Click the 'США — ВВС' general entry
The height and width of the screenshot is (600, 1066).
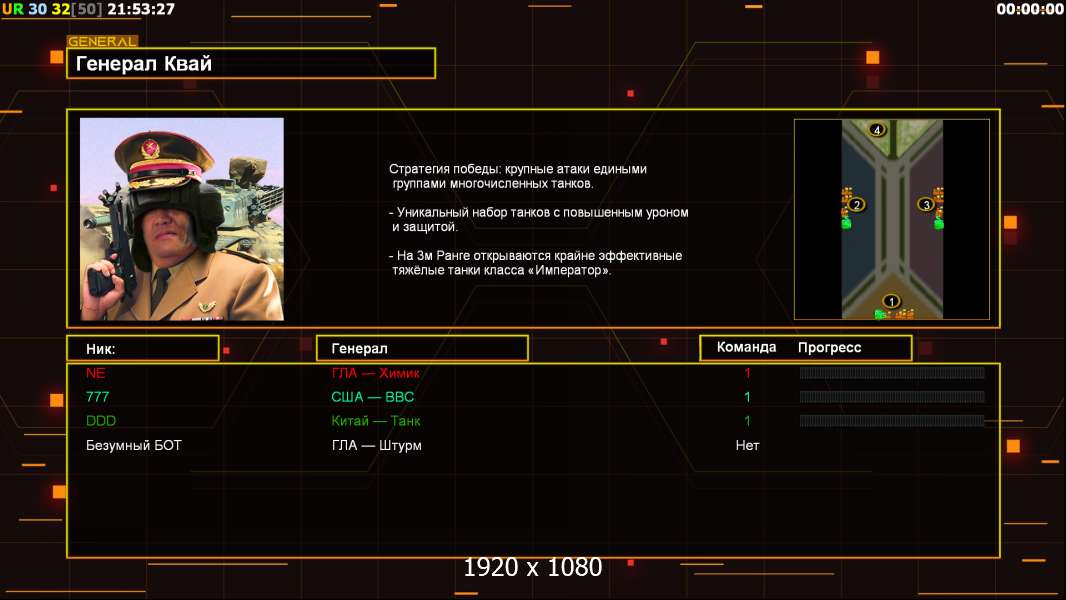pos(373,396)
